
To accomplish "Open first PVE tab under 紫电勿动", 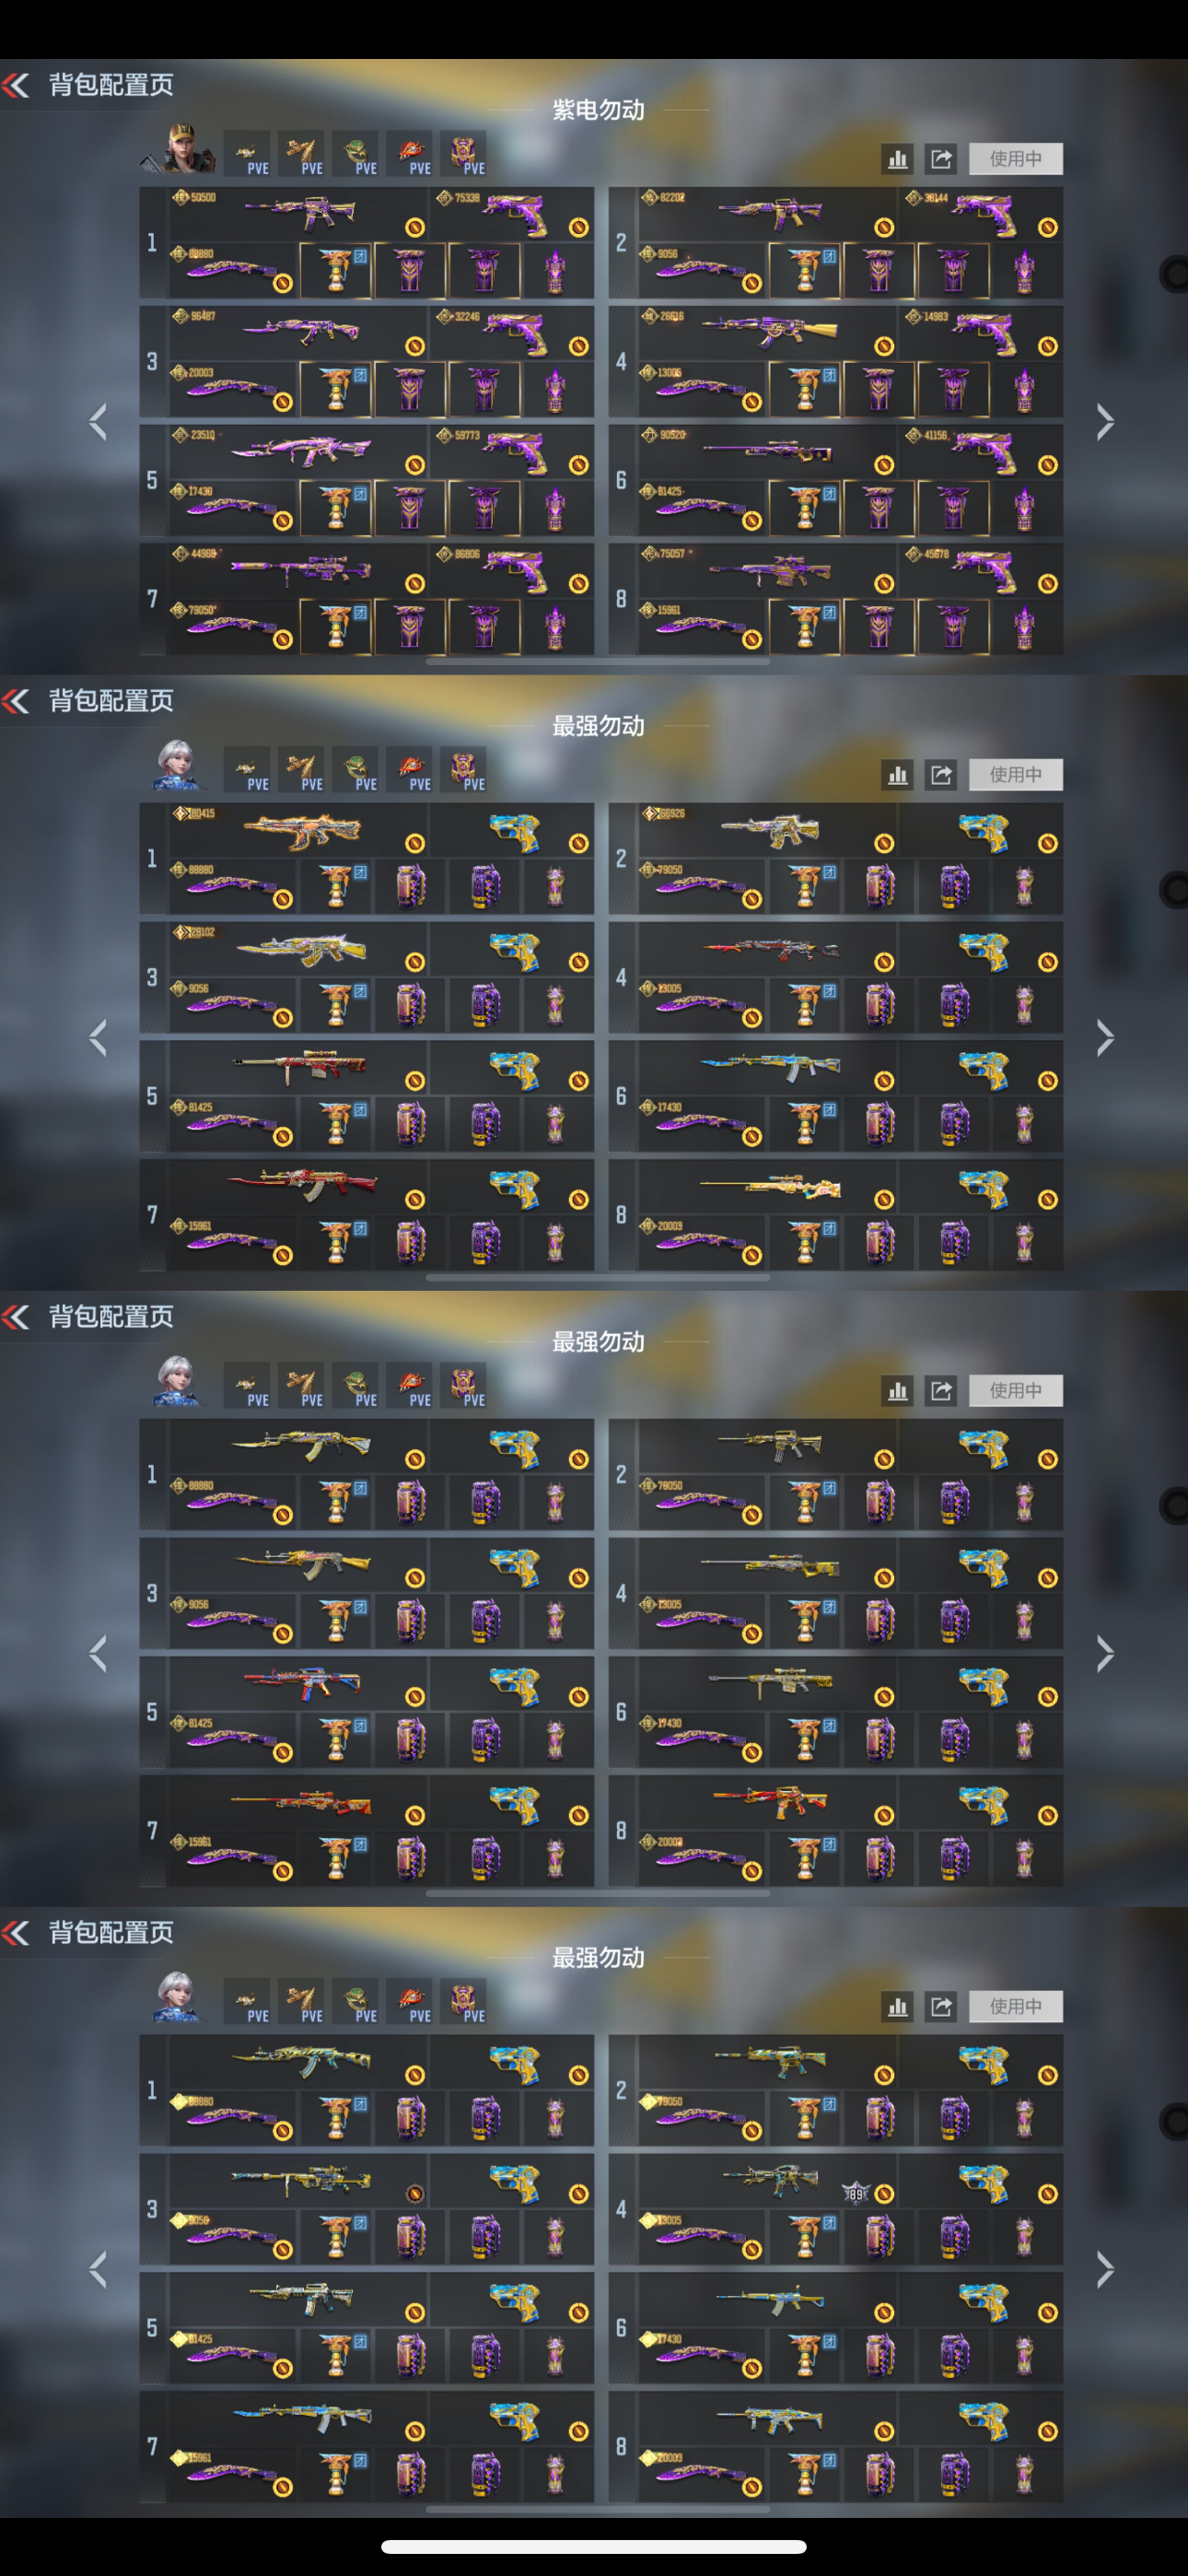I will tap(247, 154).
